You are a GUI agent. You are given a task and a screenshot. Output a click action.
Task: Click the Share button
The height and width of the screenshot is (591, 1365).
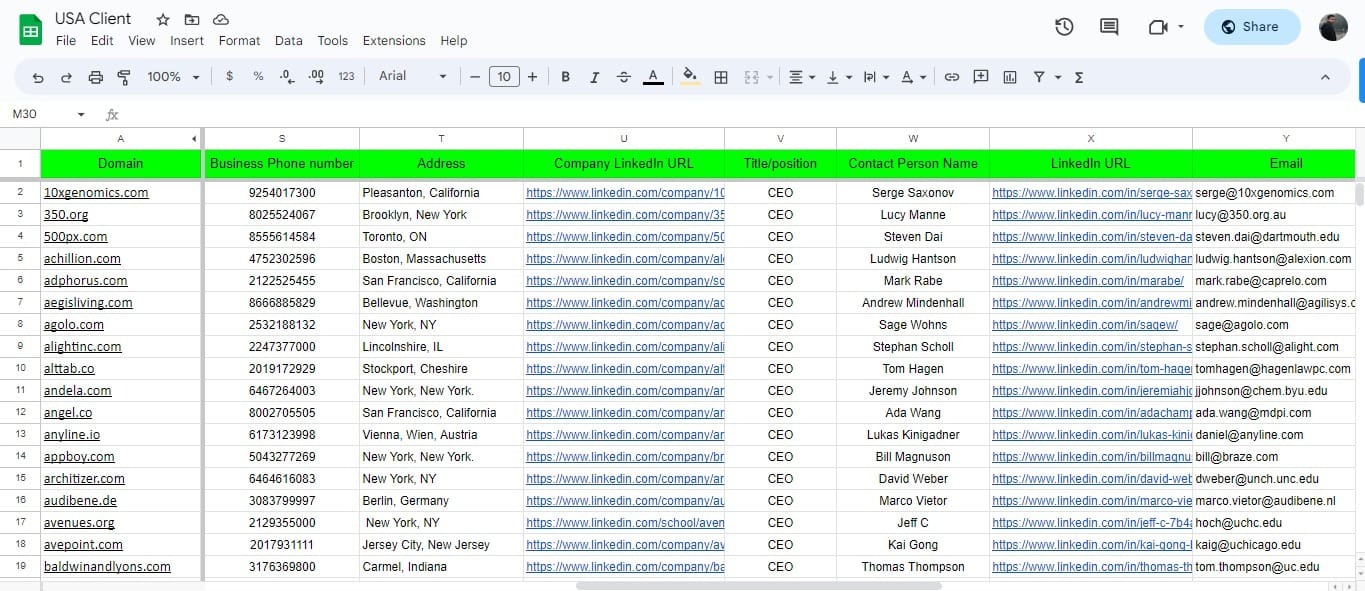[1252, 27]
